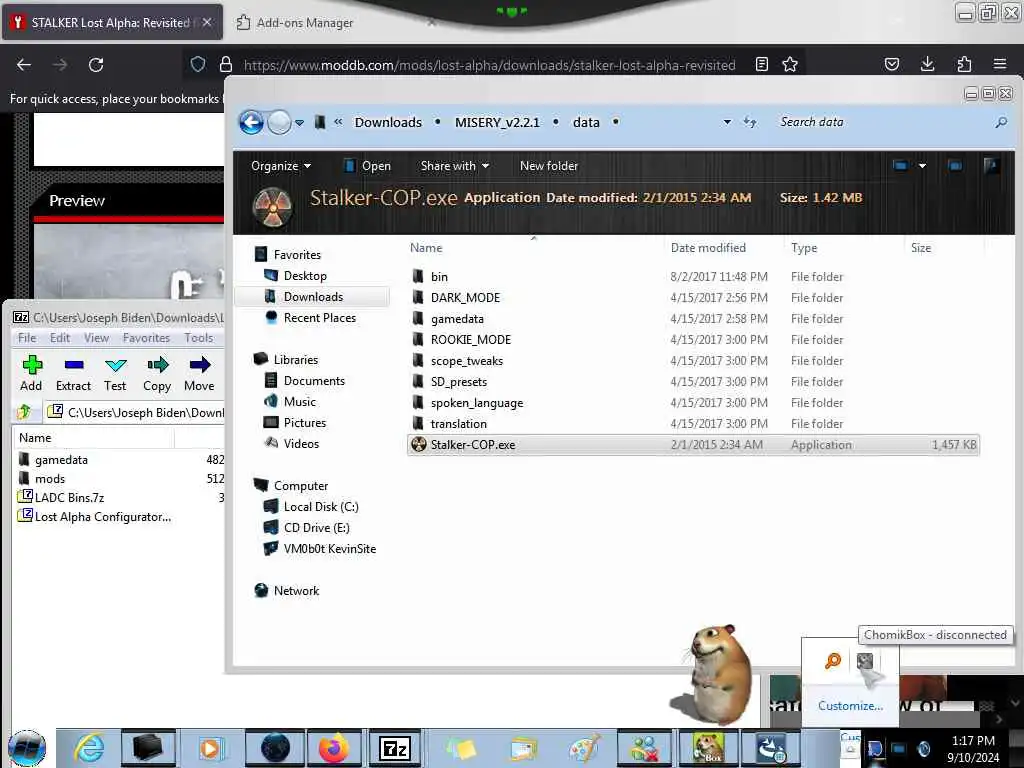Open the Favorites menu in 7-Zip

click(146, 338)
